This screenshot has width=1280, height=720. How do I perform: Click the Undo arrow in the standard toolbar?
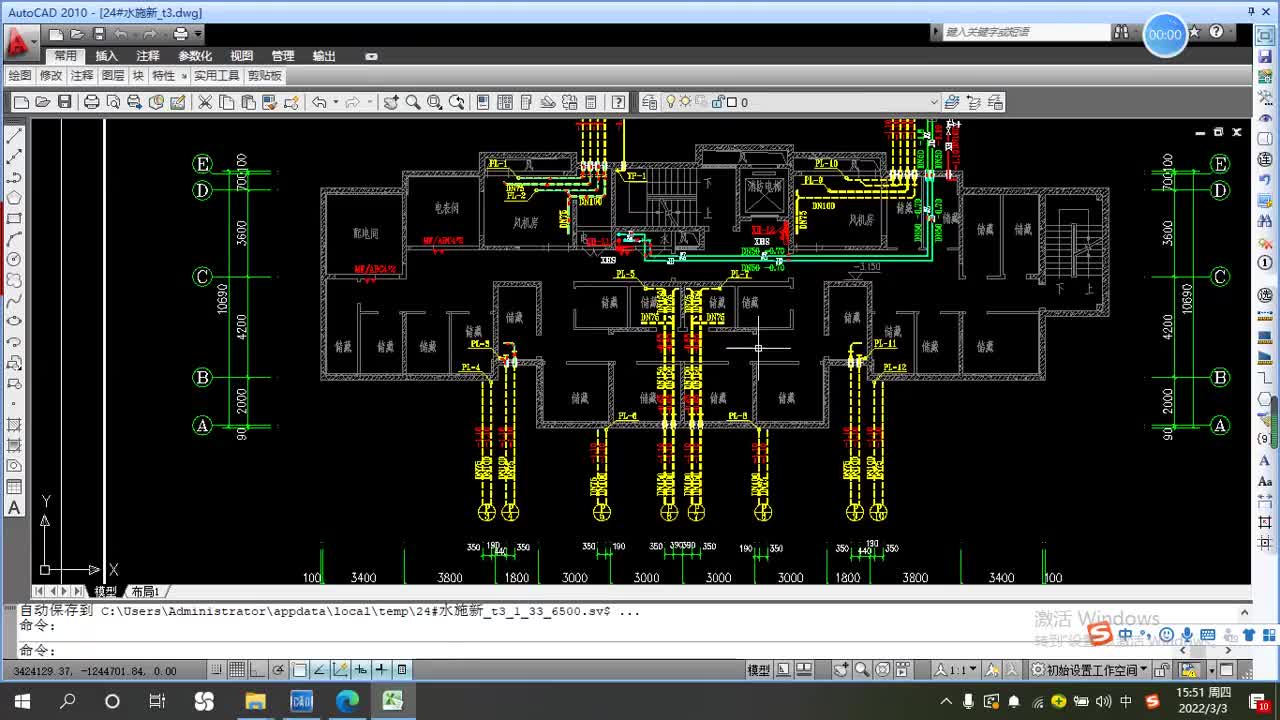point(319,102)
